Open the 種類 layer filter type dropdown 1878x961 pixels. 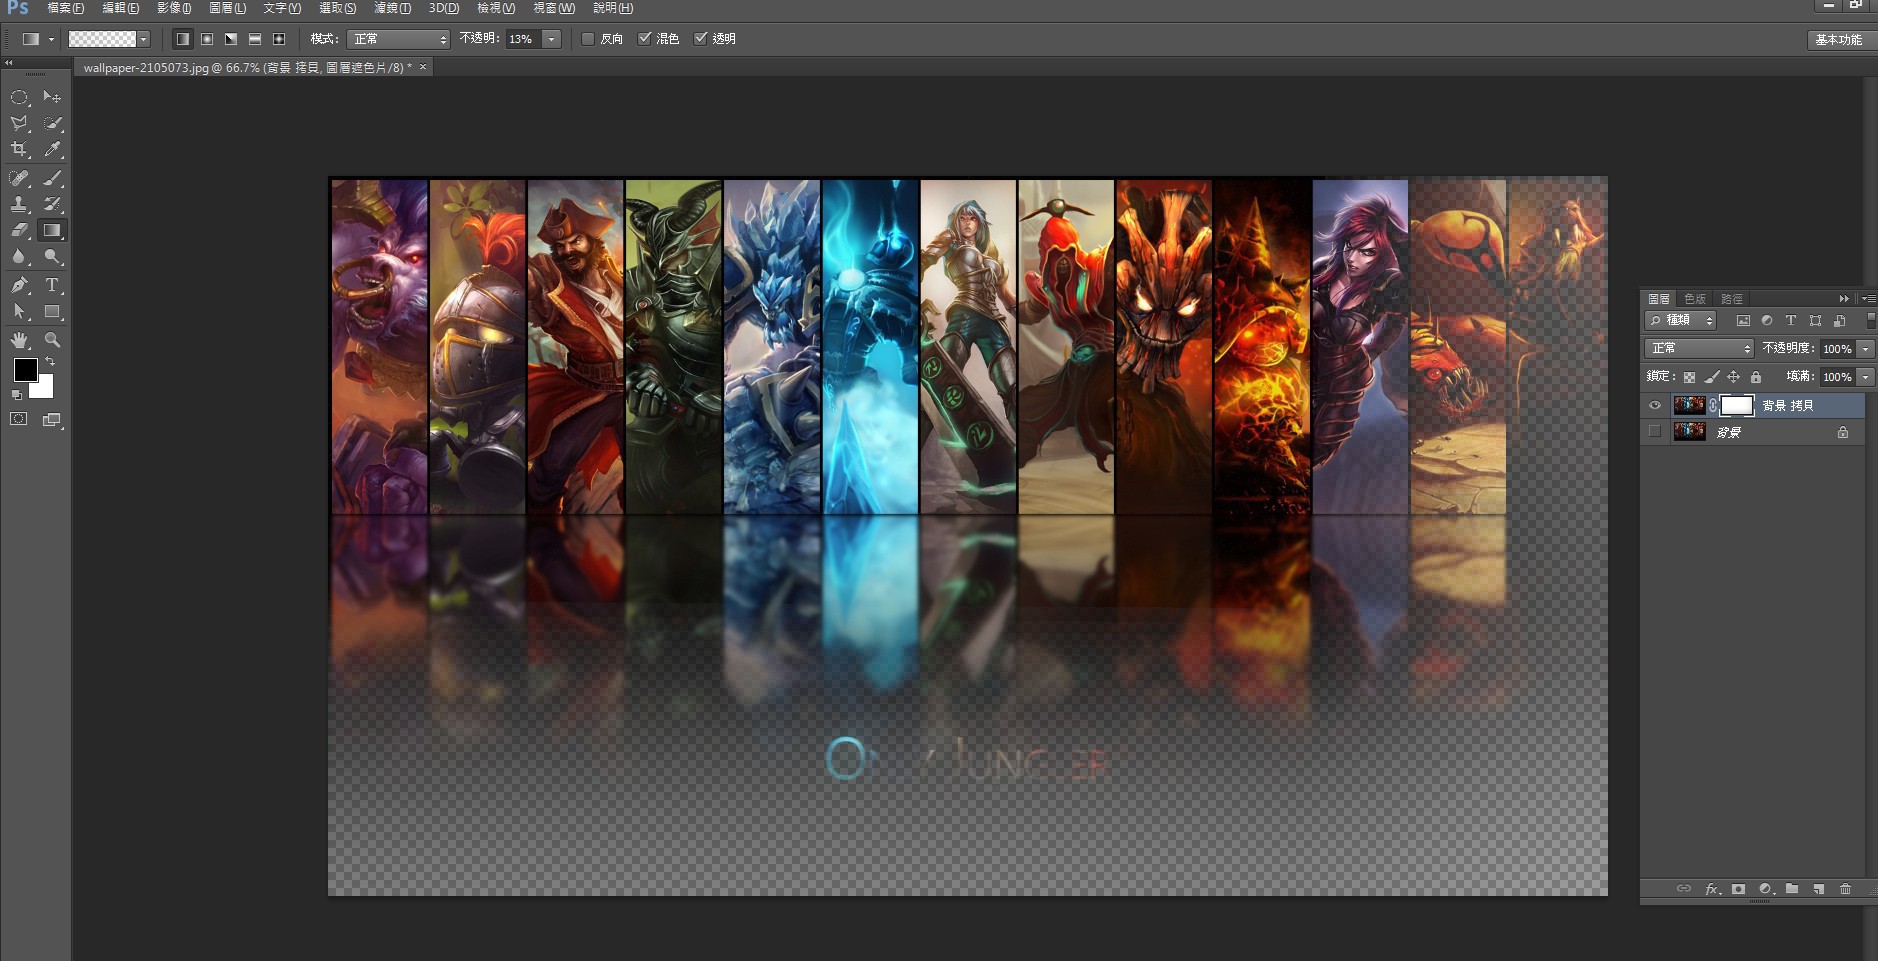tap(1681, 321)
